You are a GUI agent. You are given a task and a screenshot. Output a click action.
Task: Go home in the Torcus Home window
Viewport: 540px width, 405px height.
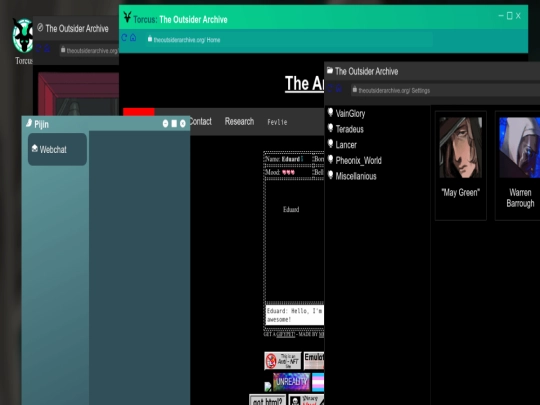pyautogui.click(x=133, y=38)
